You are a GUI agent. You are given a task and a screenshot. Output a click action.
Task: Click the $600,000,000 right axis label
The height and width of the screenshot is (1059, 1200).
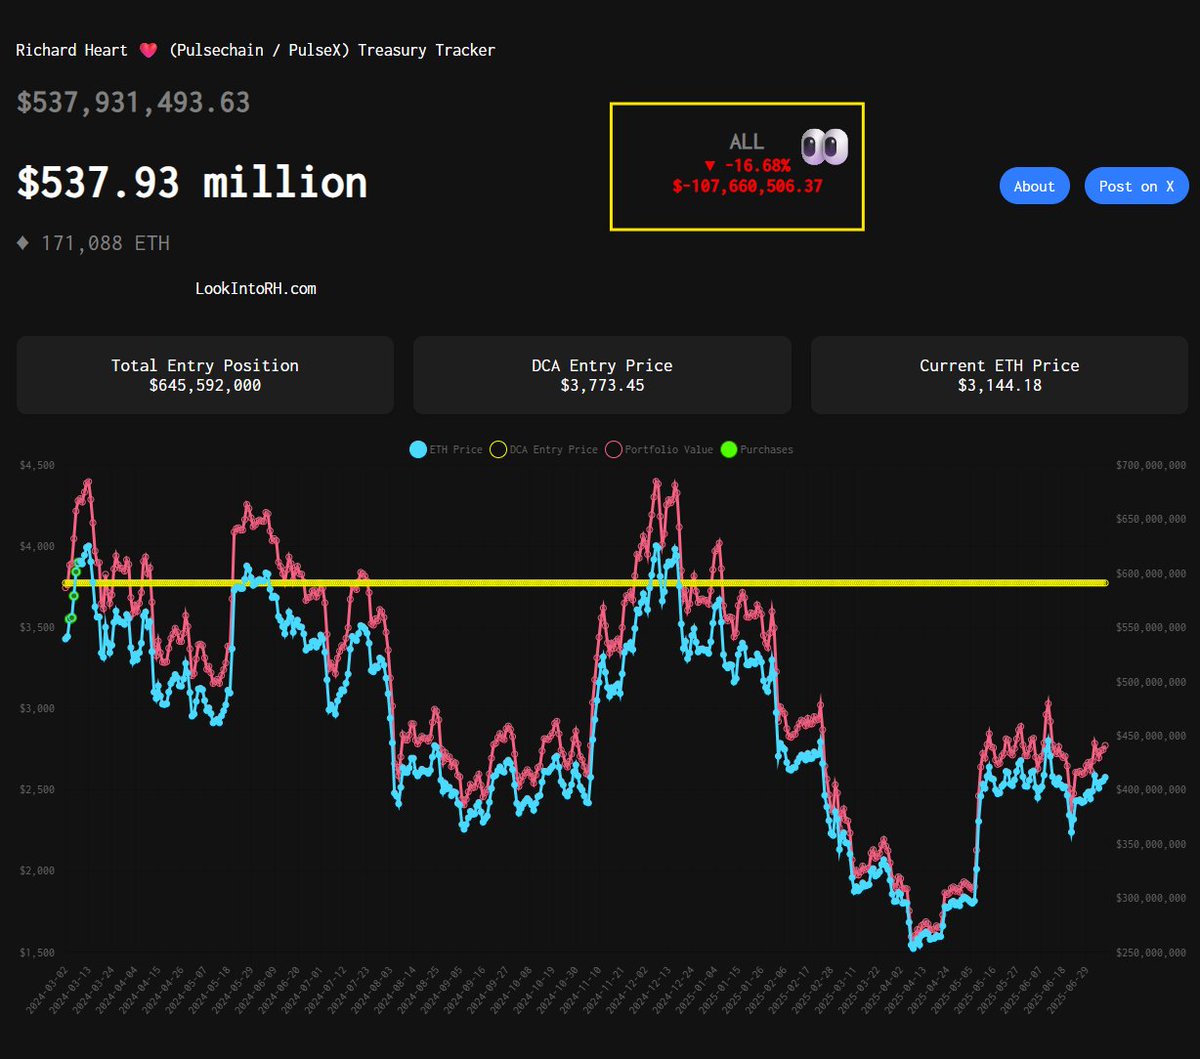pyautogui.click(x=1149, y=573)
